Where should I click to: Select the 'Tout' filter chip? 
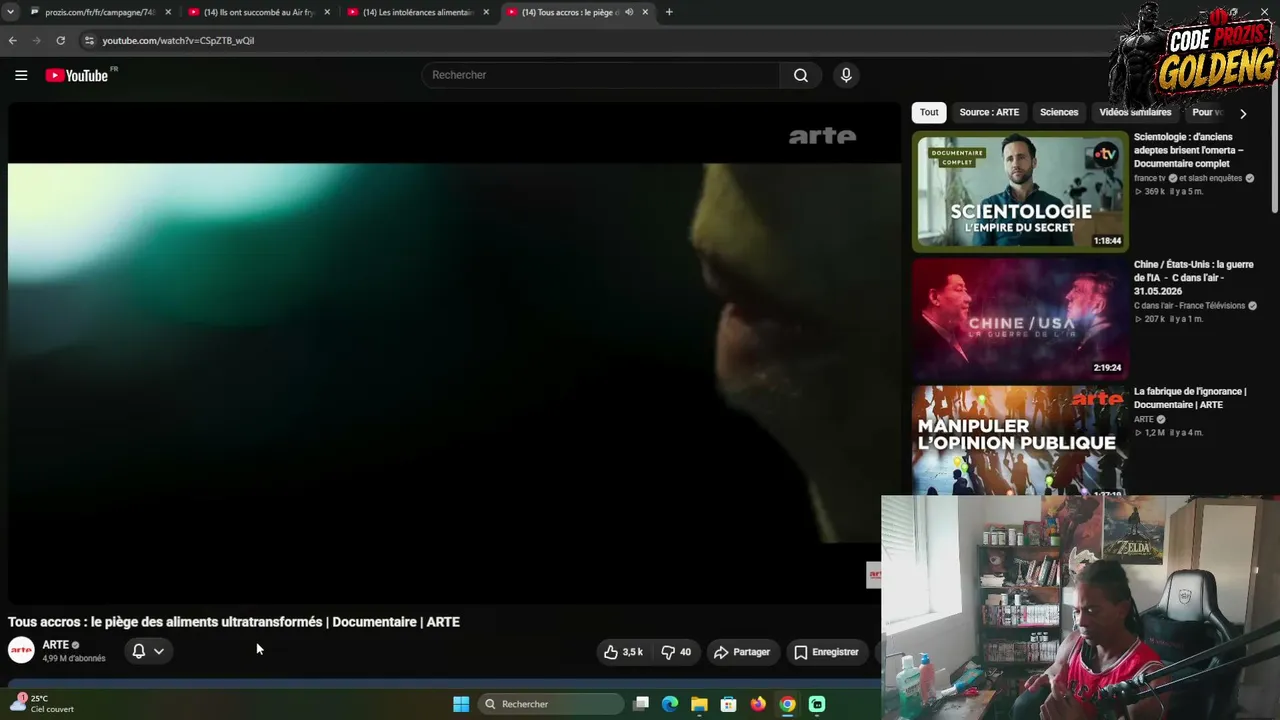[929, 113]
